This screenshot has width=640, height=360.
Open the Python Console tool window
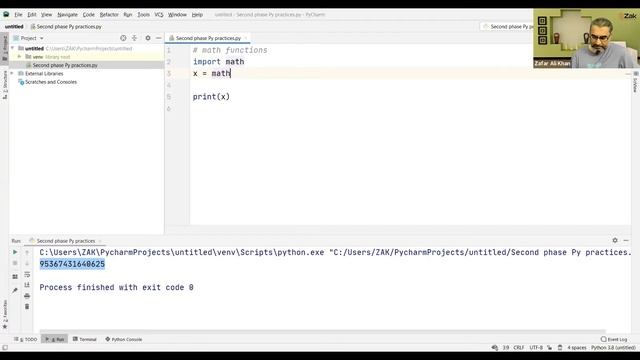click(124, 339)
